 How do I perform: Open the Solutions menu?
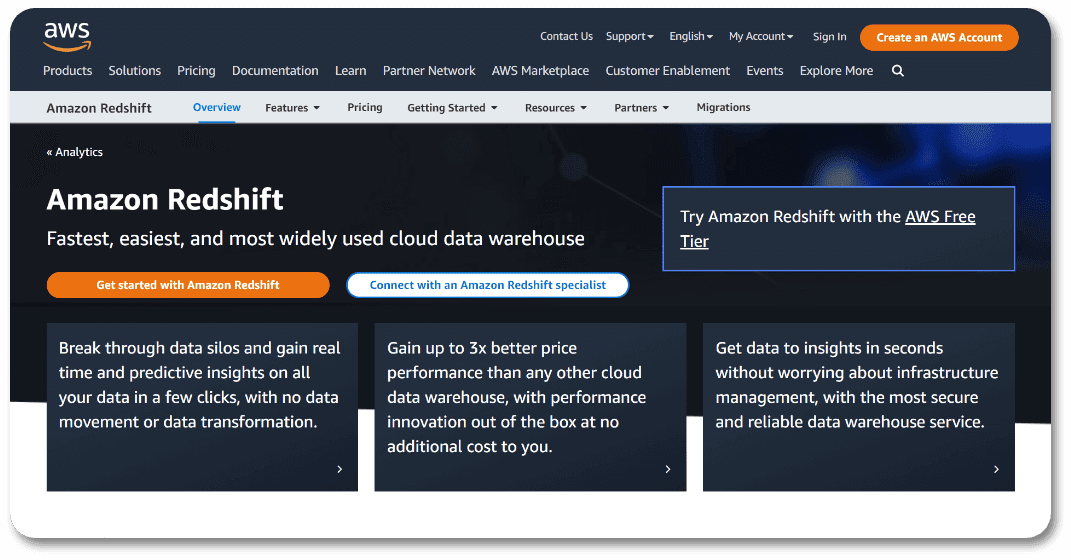(x=135, y=70)
